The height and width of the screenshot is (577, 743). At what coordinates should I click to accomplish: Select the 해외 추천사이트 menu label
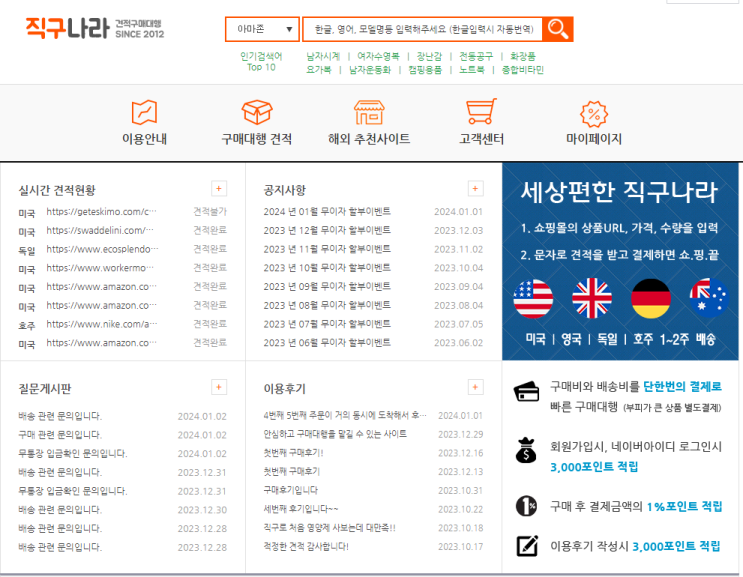369,139
